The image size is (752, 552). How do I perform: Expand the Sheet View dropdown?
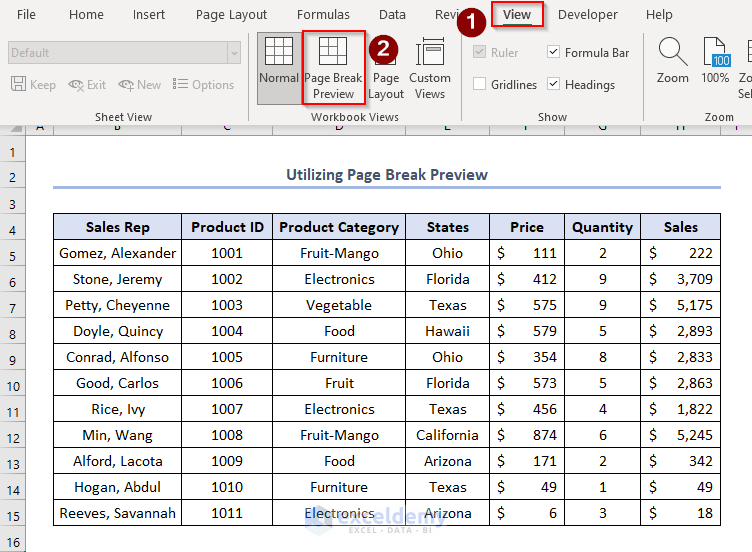point(234,53)
